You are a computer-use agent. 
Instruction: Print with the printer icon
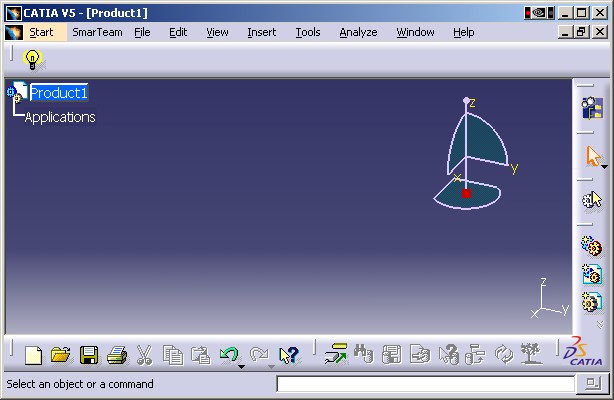pyautogui.click(x=117, y=355)
